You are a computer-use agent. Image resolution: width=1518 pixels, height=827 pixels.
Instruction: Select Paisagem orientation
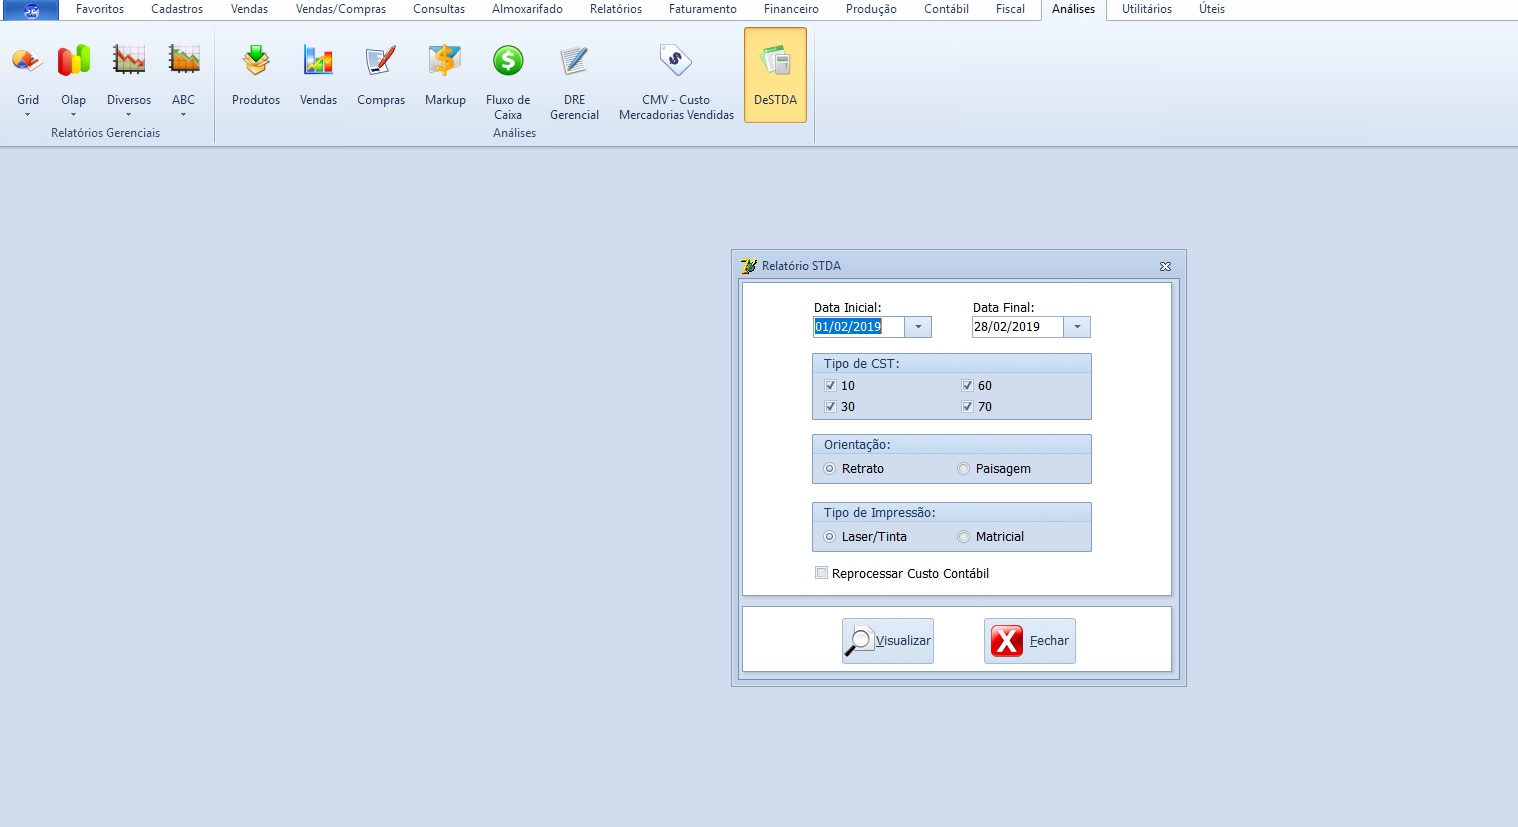pyautogui.click(x=964, y=469)
